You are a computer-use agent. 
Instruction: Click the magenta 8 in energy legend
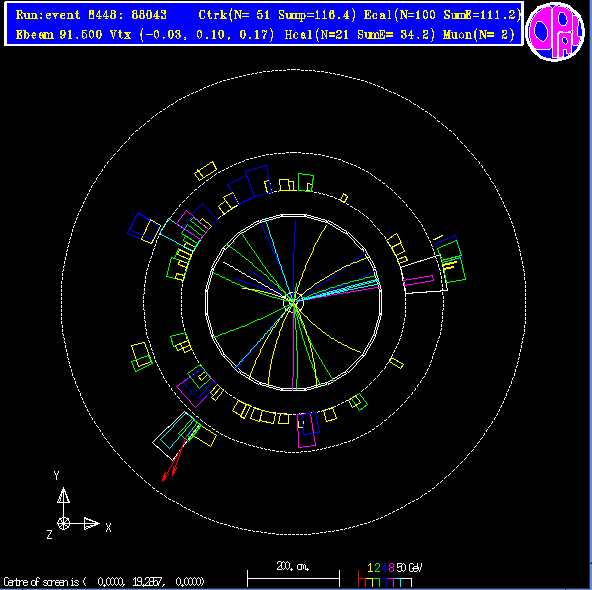click(391, 568)
